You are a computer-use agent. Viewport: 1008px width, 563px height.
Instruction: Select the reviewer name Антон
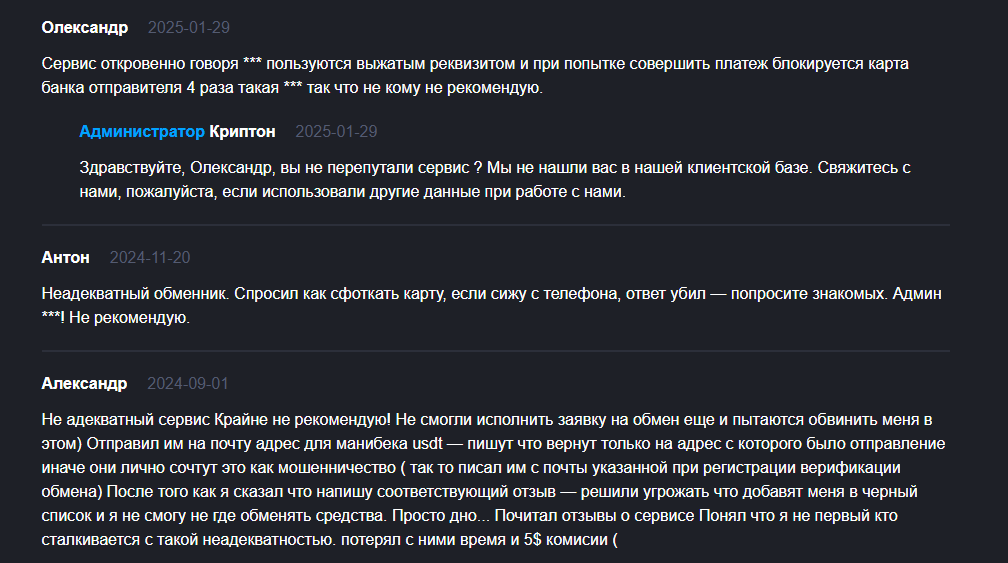tap(66, 258)
